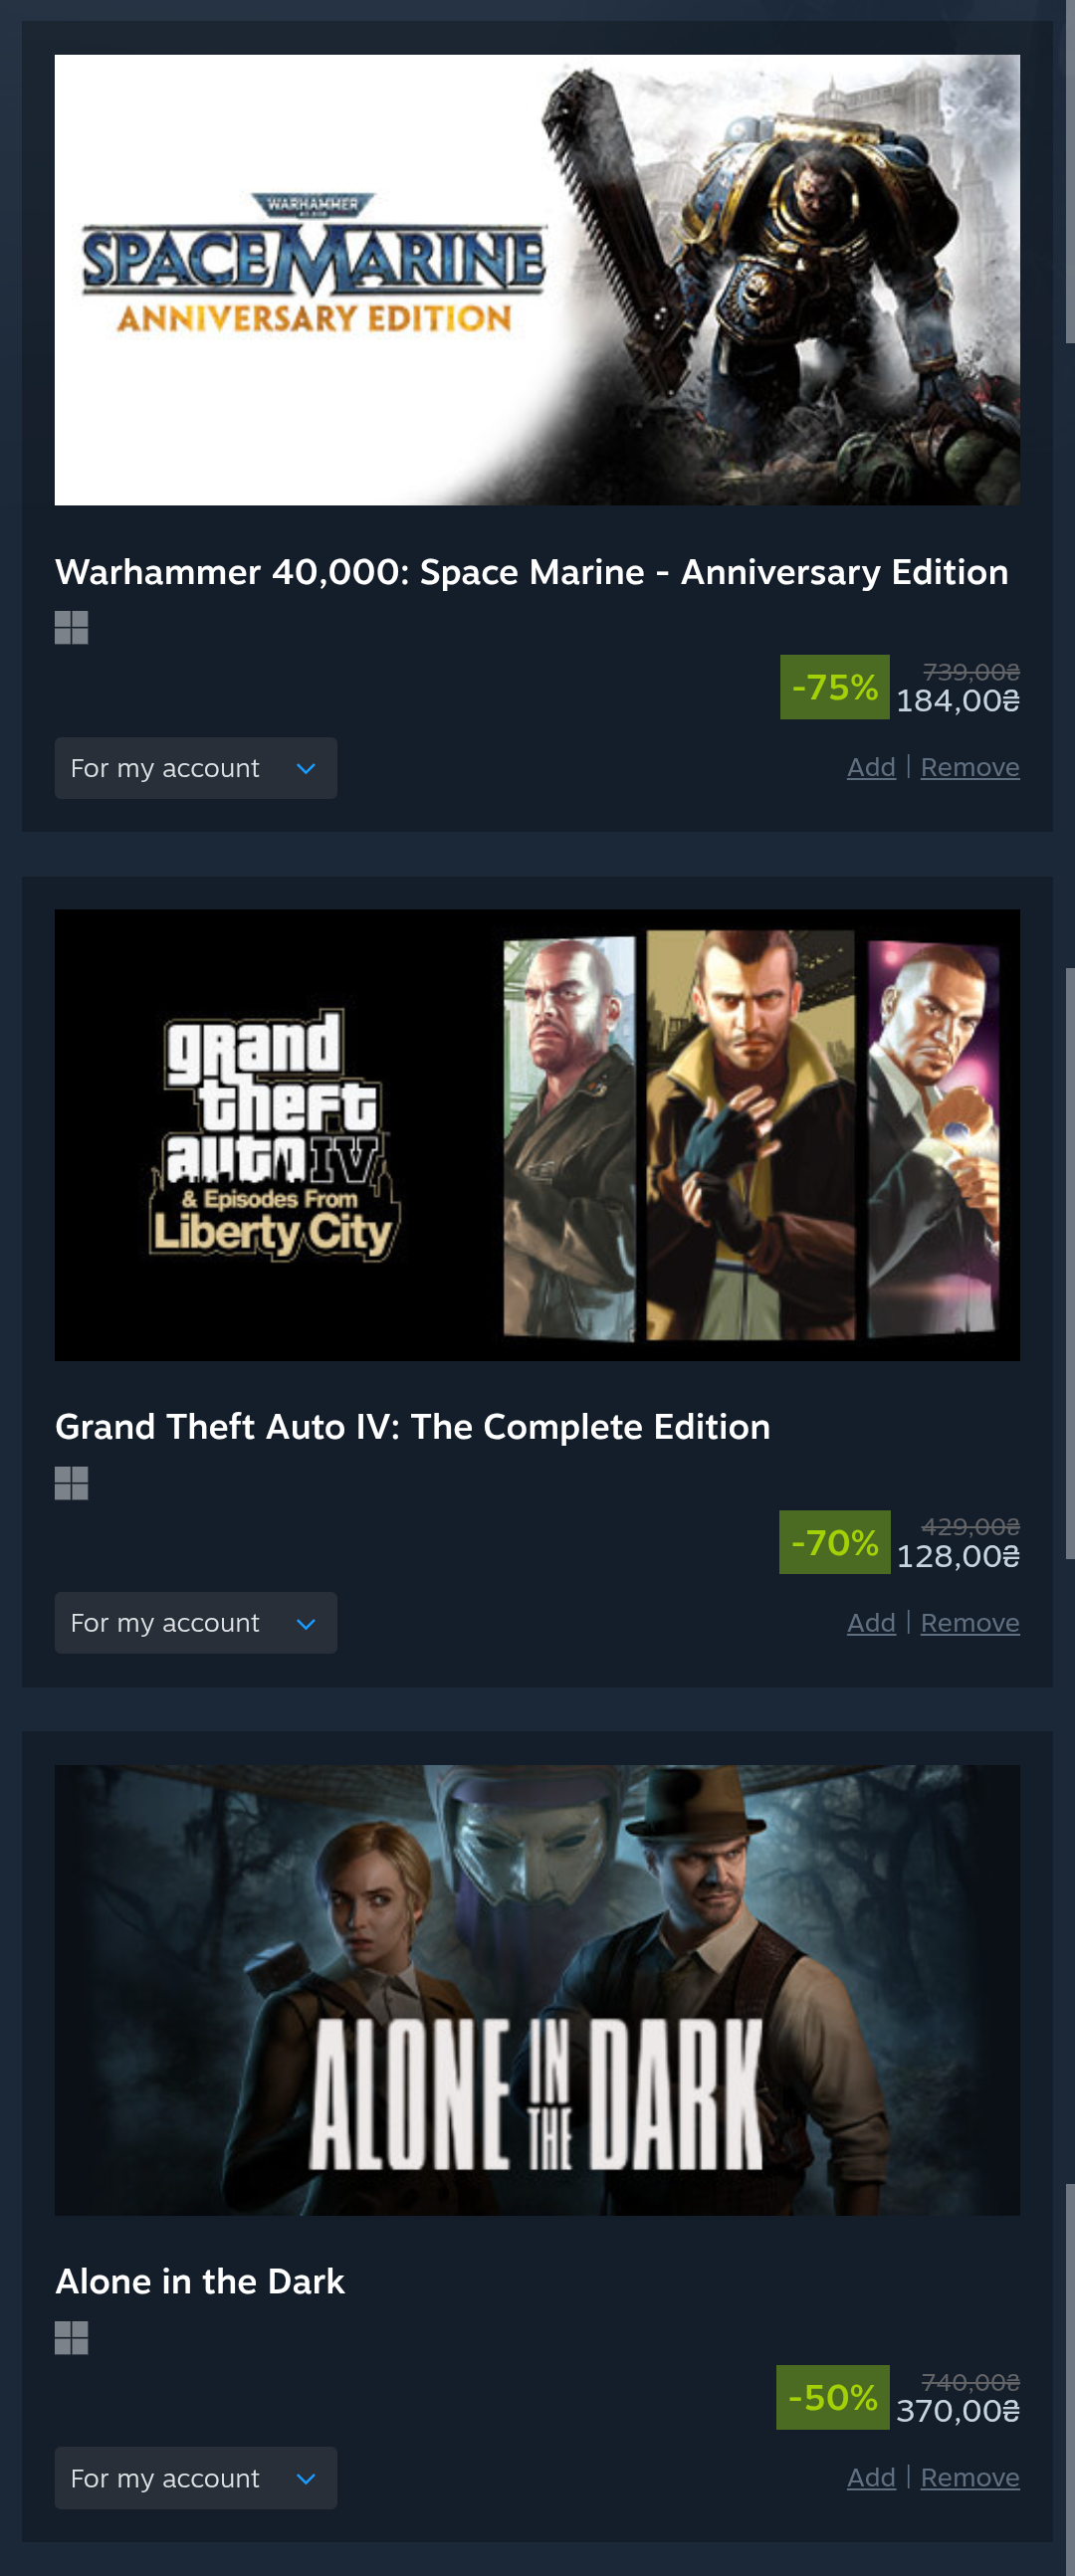Click Windows icon under Alone in the Dark
Viewport: 1075px width, 2576px height.
[x=71, y=2338]
